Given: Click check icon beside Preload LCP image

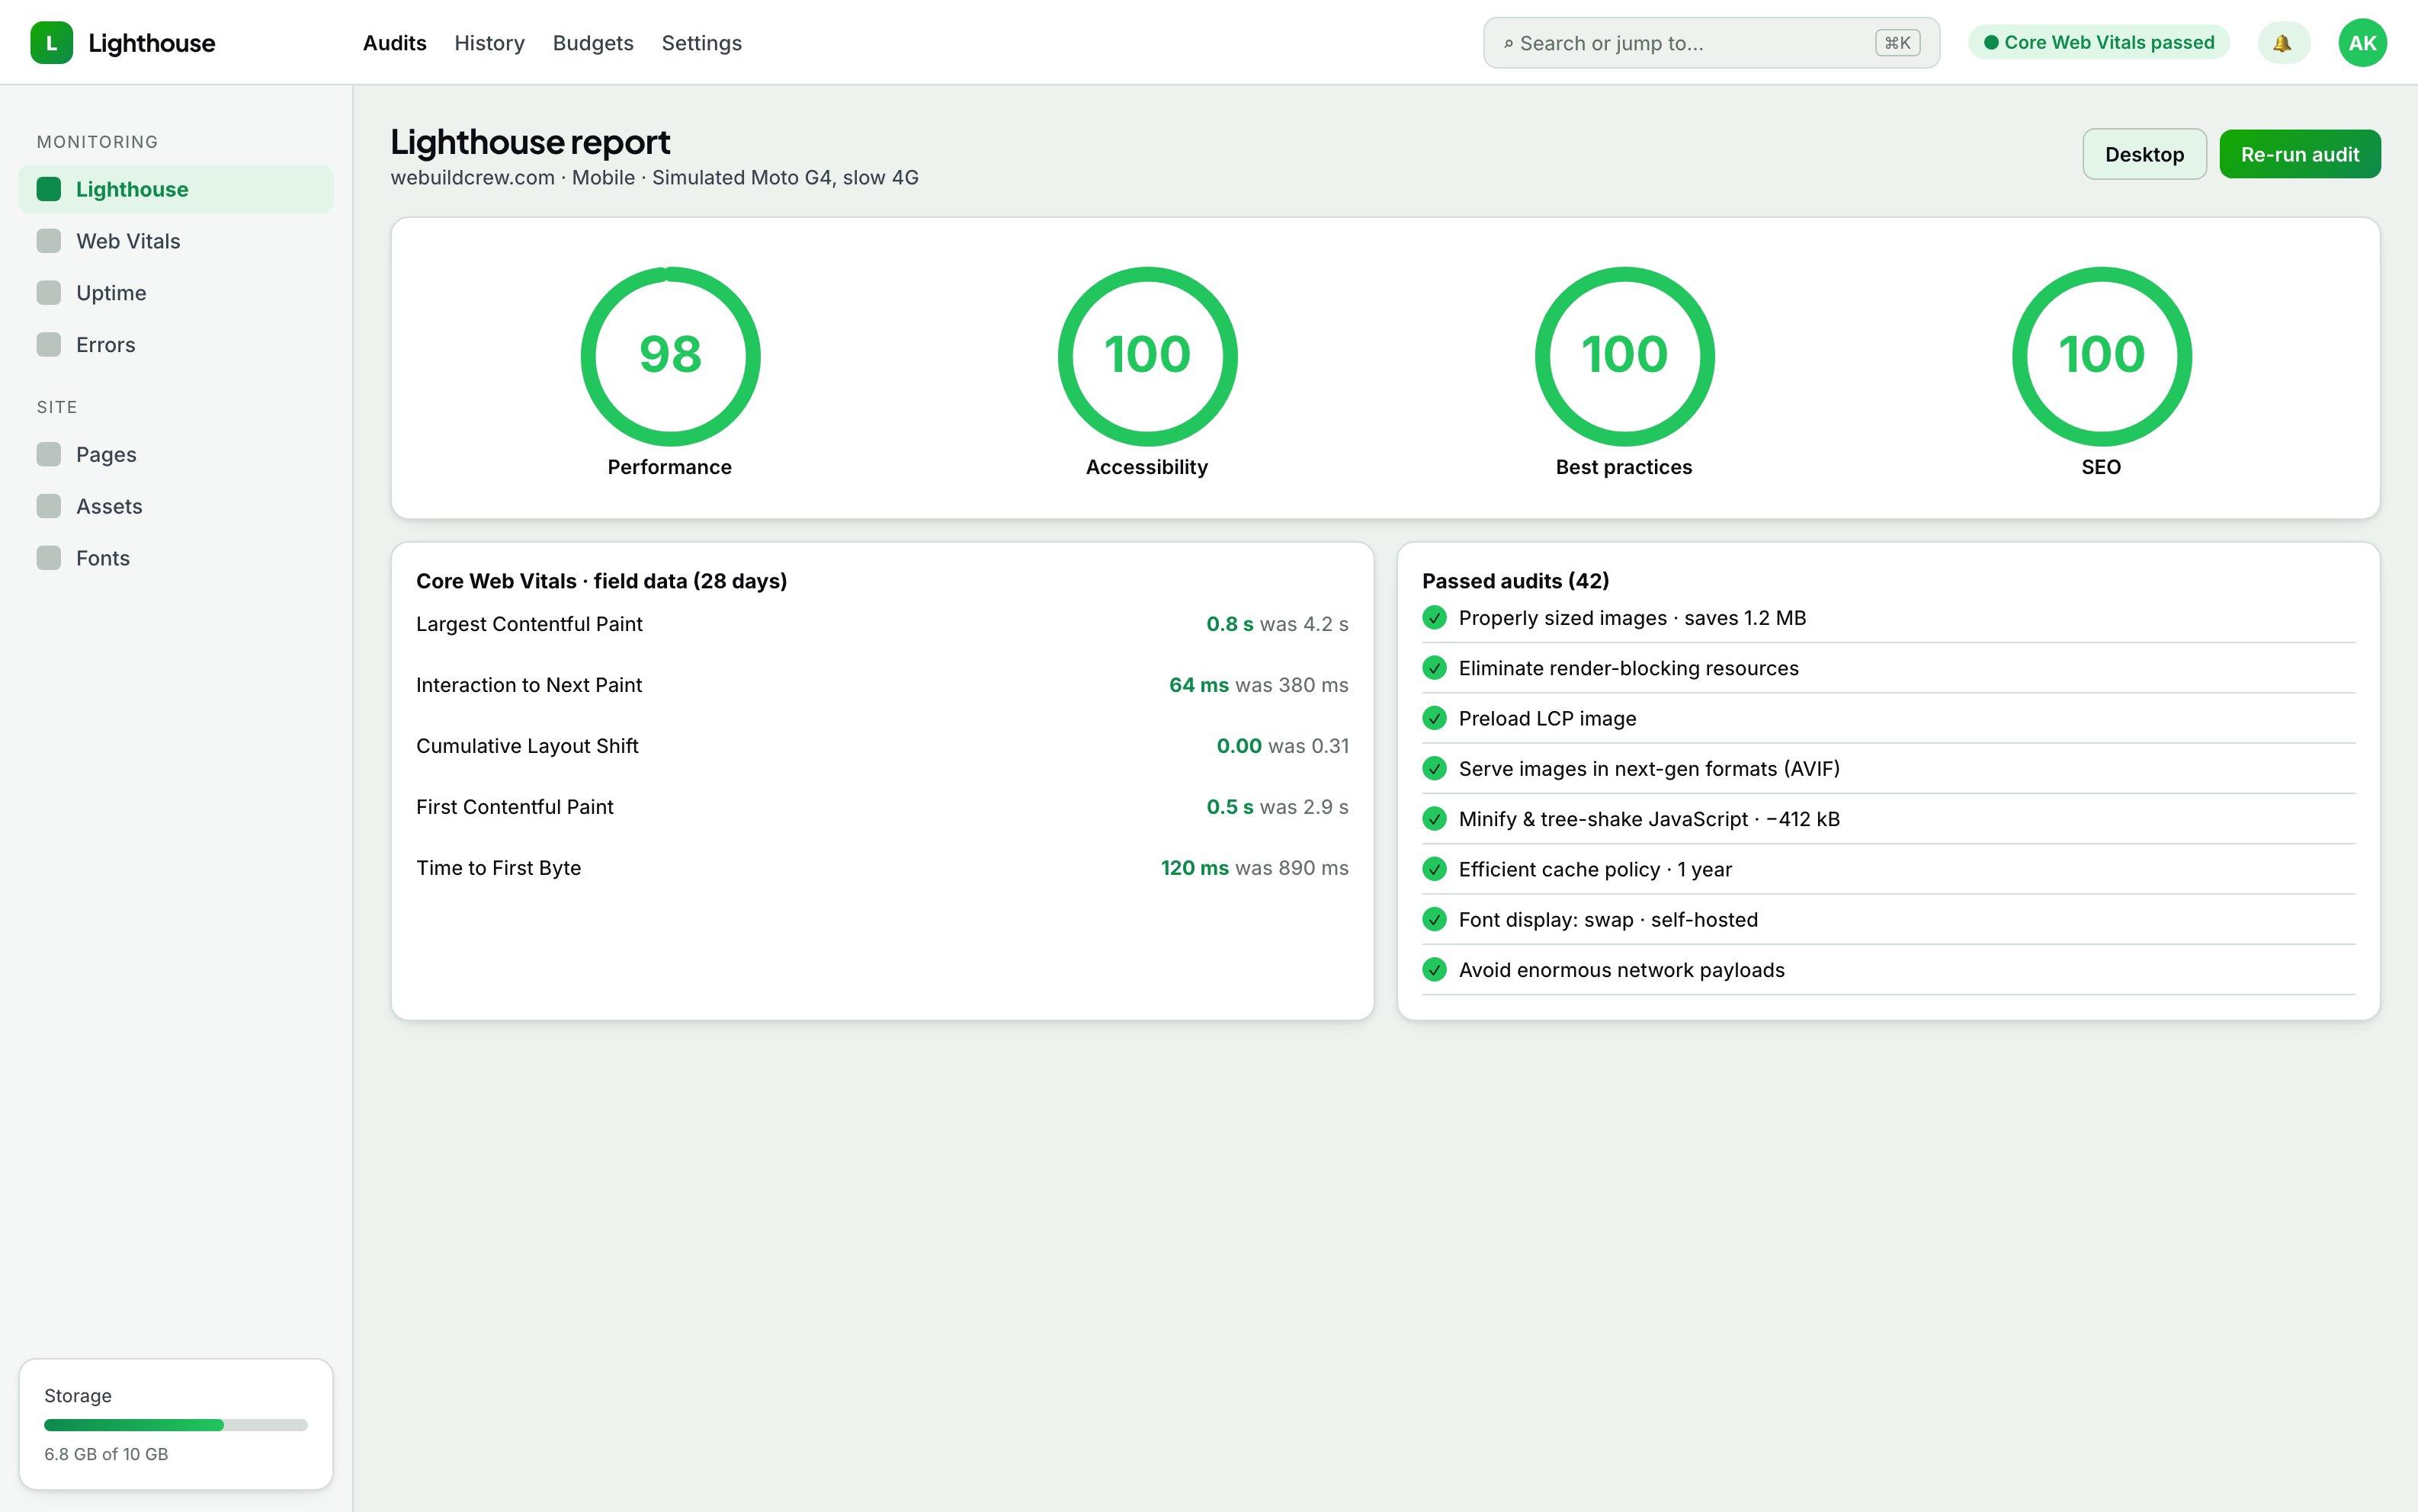Looking at the screenshot, I should (1434, 719).
